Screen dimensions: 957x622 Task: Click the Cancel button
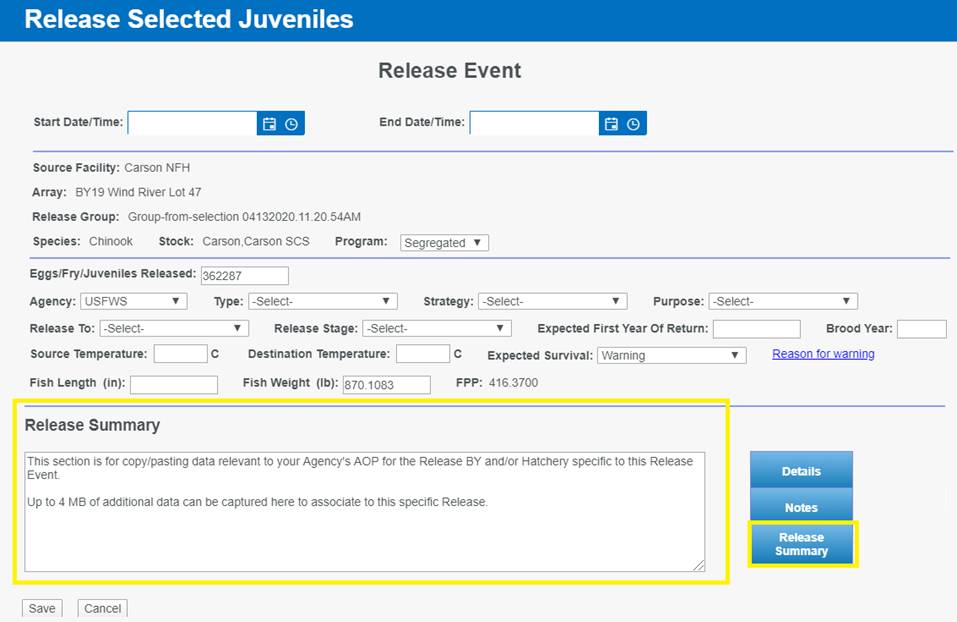click(102, 608)
